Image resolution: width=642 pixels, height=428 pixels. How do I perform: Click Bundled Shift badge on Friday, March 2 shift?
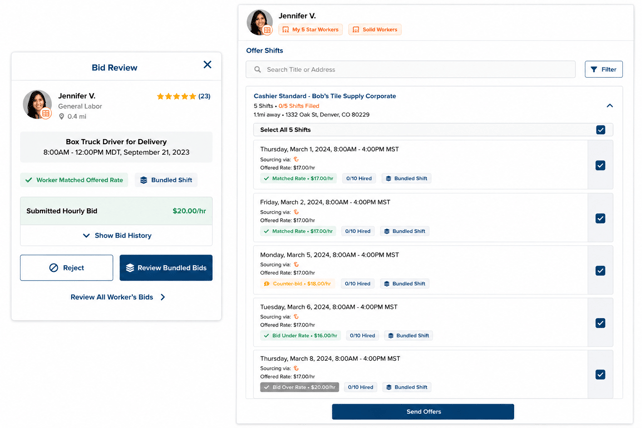pyautogui.click(x=405, y=231)
